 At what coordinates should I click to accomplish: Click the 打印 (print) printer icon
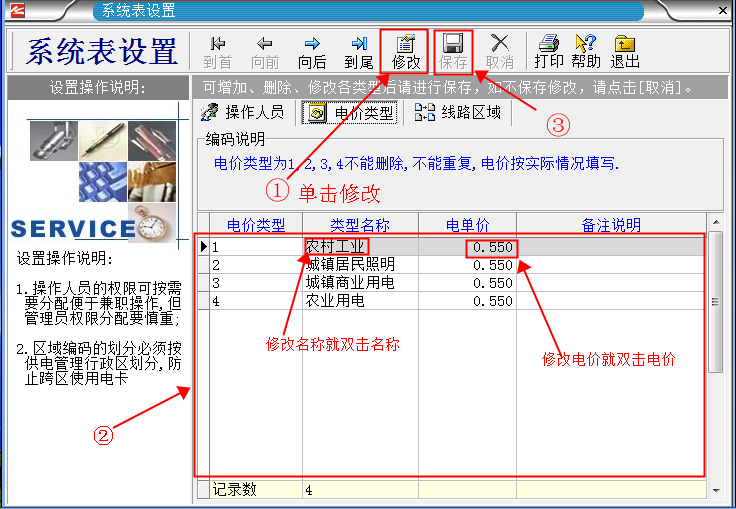point(548,51)
